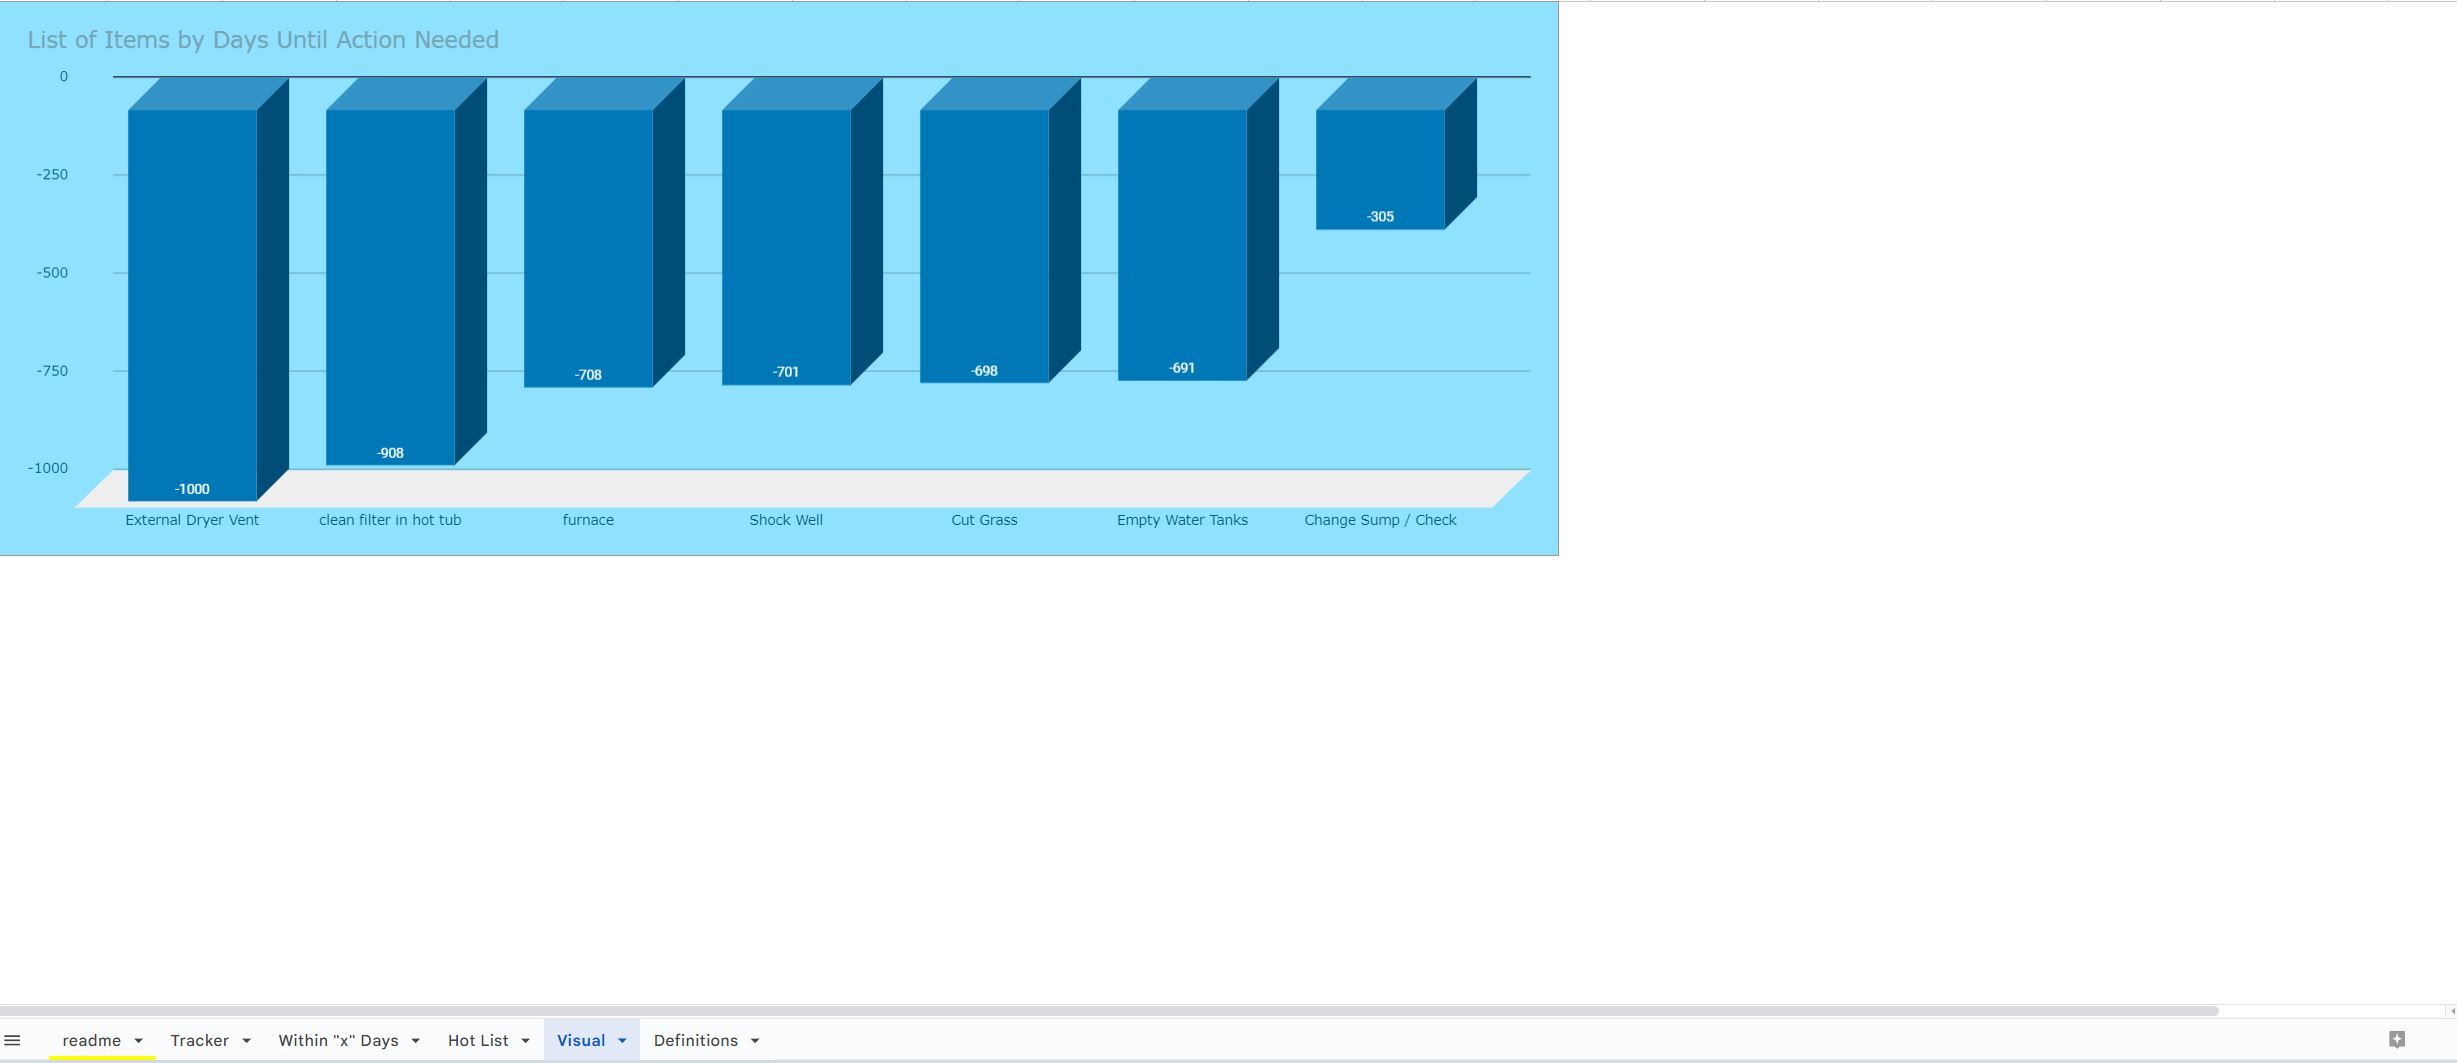Click the explore button at bottom right
The width and height of the screenshot is (2457, 1063).
click(2397, 1040)
